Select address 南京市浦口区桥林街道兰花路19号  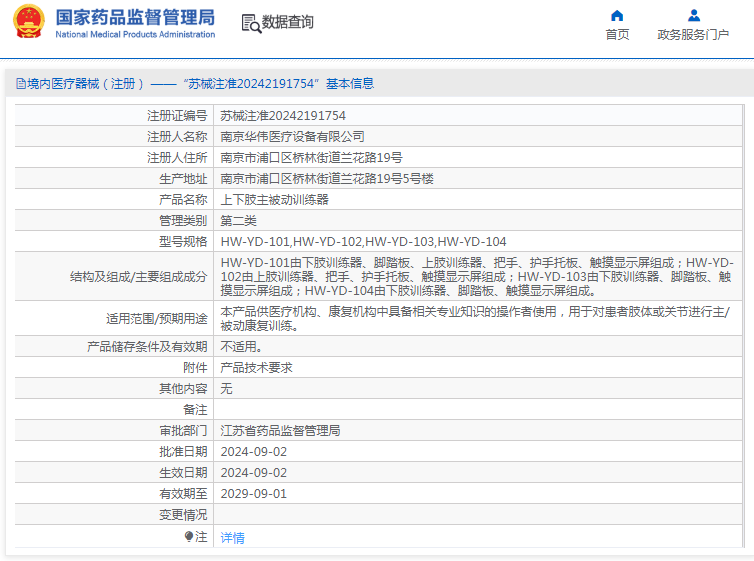click(x=311, y=158)
